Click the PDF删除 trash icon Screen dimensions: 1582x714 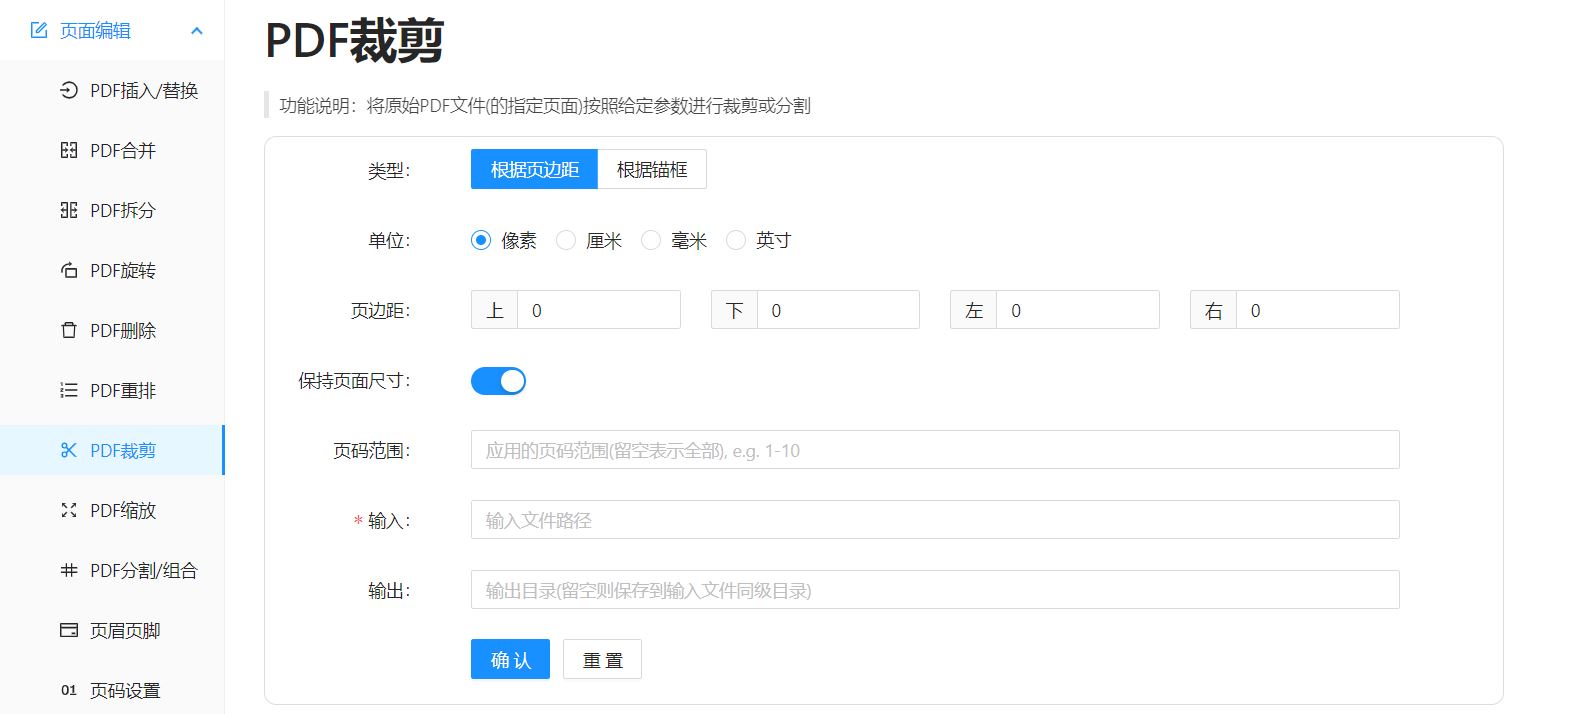[69, 330]
